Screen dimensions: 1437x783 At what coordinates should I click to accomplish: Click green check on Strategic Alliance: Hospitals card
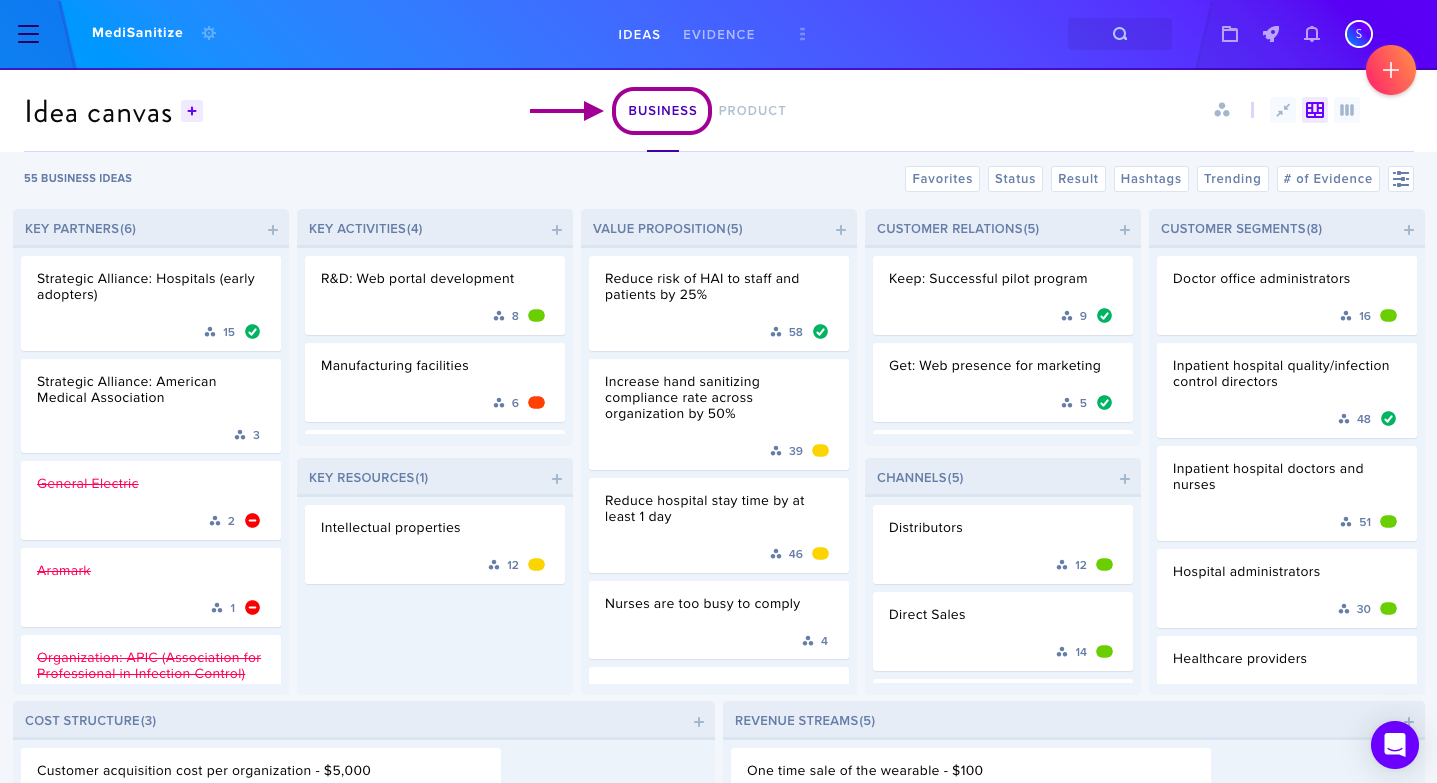coord(252,332)
